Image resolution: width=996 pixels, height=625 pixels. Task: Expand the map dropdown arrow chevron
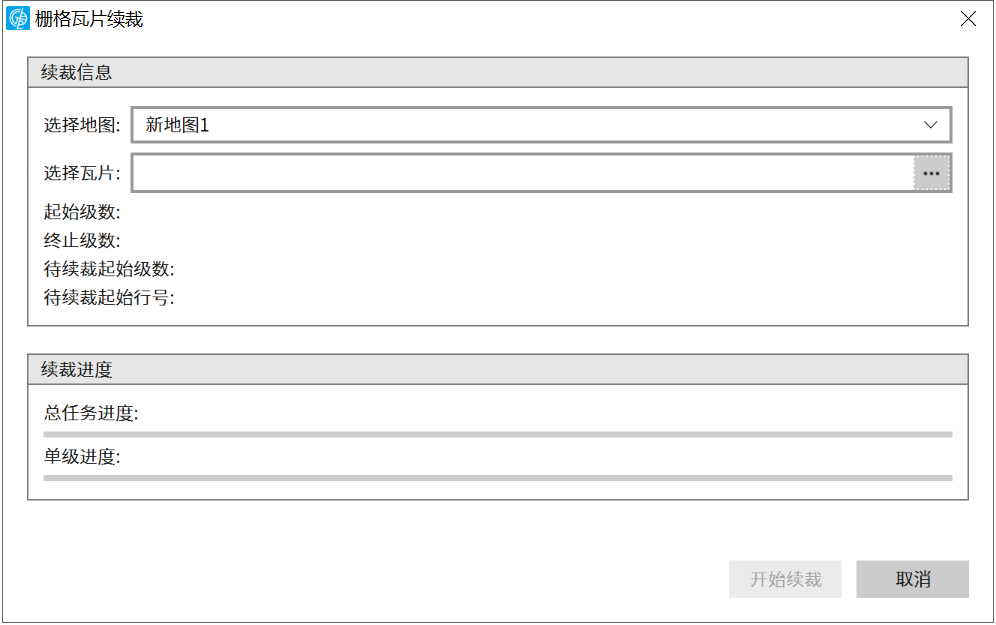click(931, 125)
